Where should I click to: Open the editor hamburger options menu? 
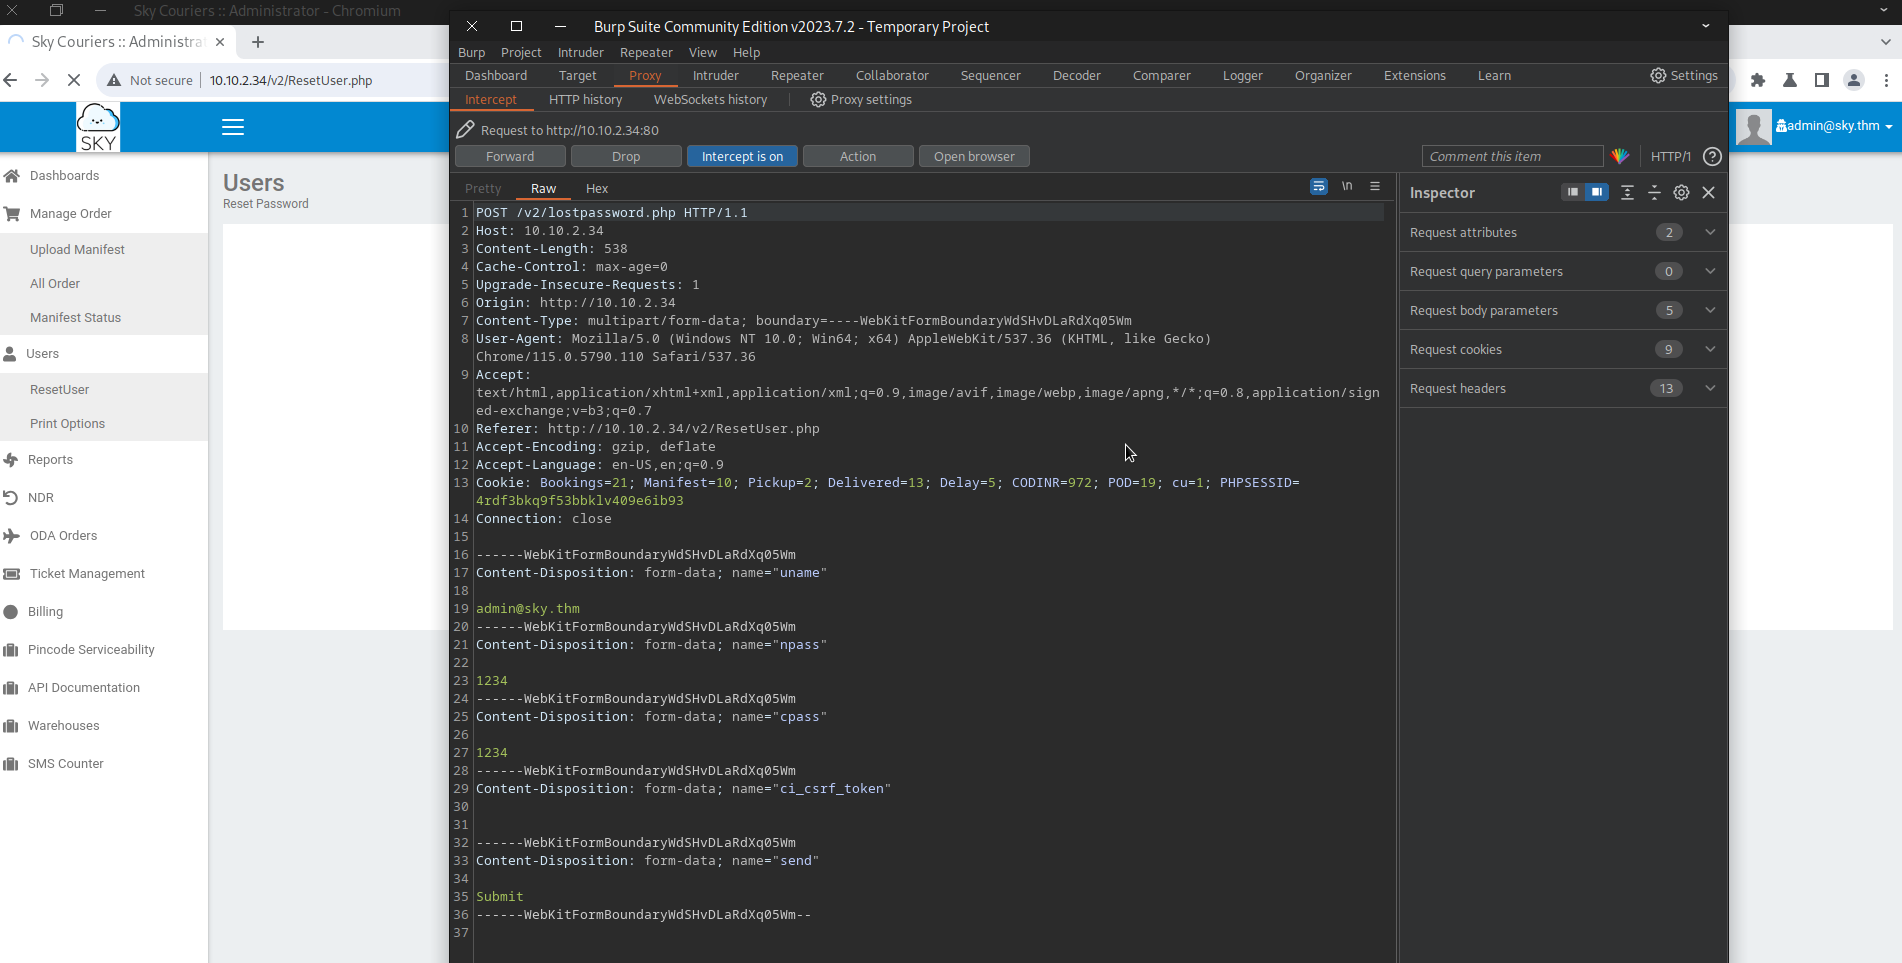tap(1375, 186)
